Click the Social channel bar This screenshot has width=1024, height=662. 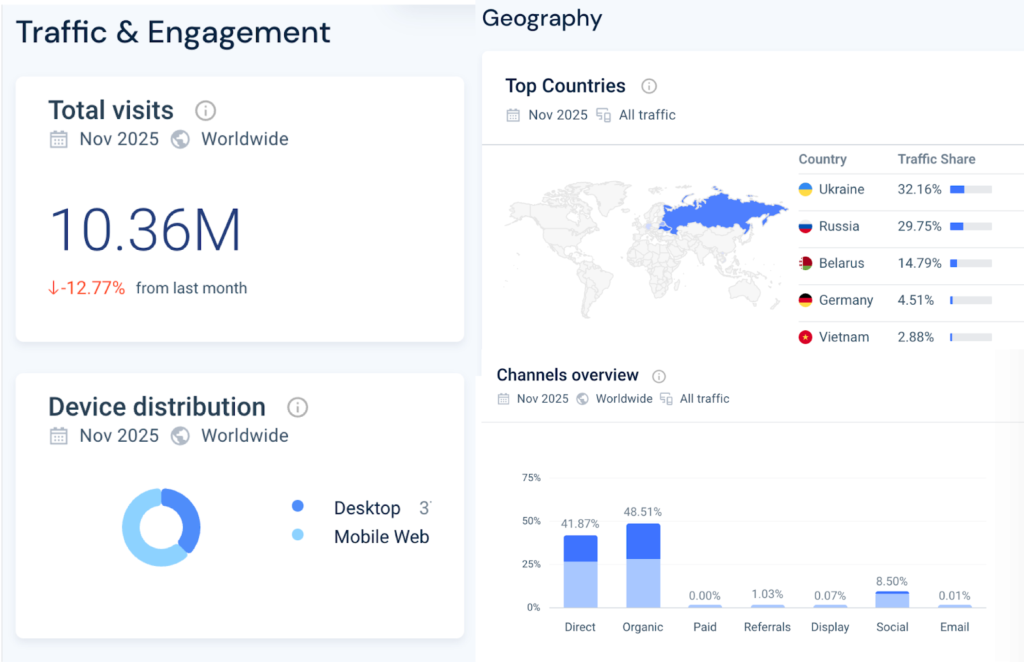point(892,599)
